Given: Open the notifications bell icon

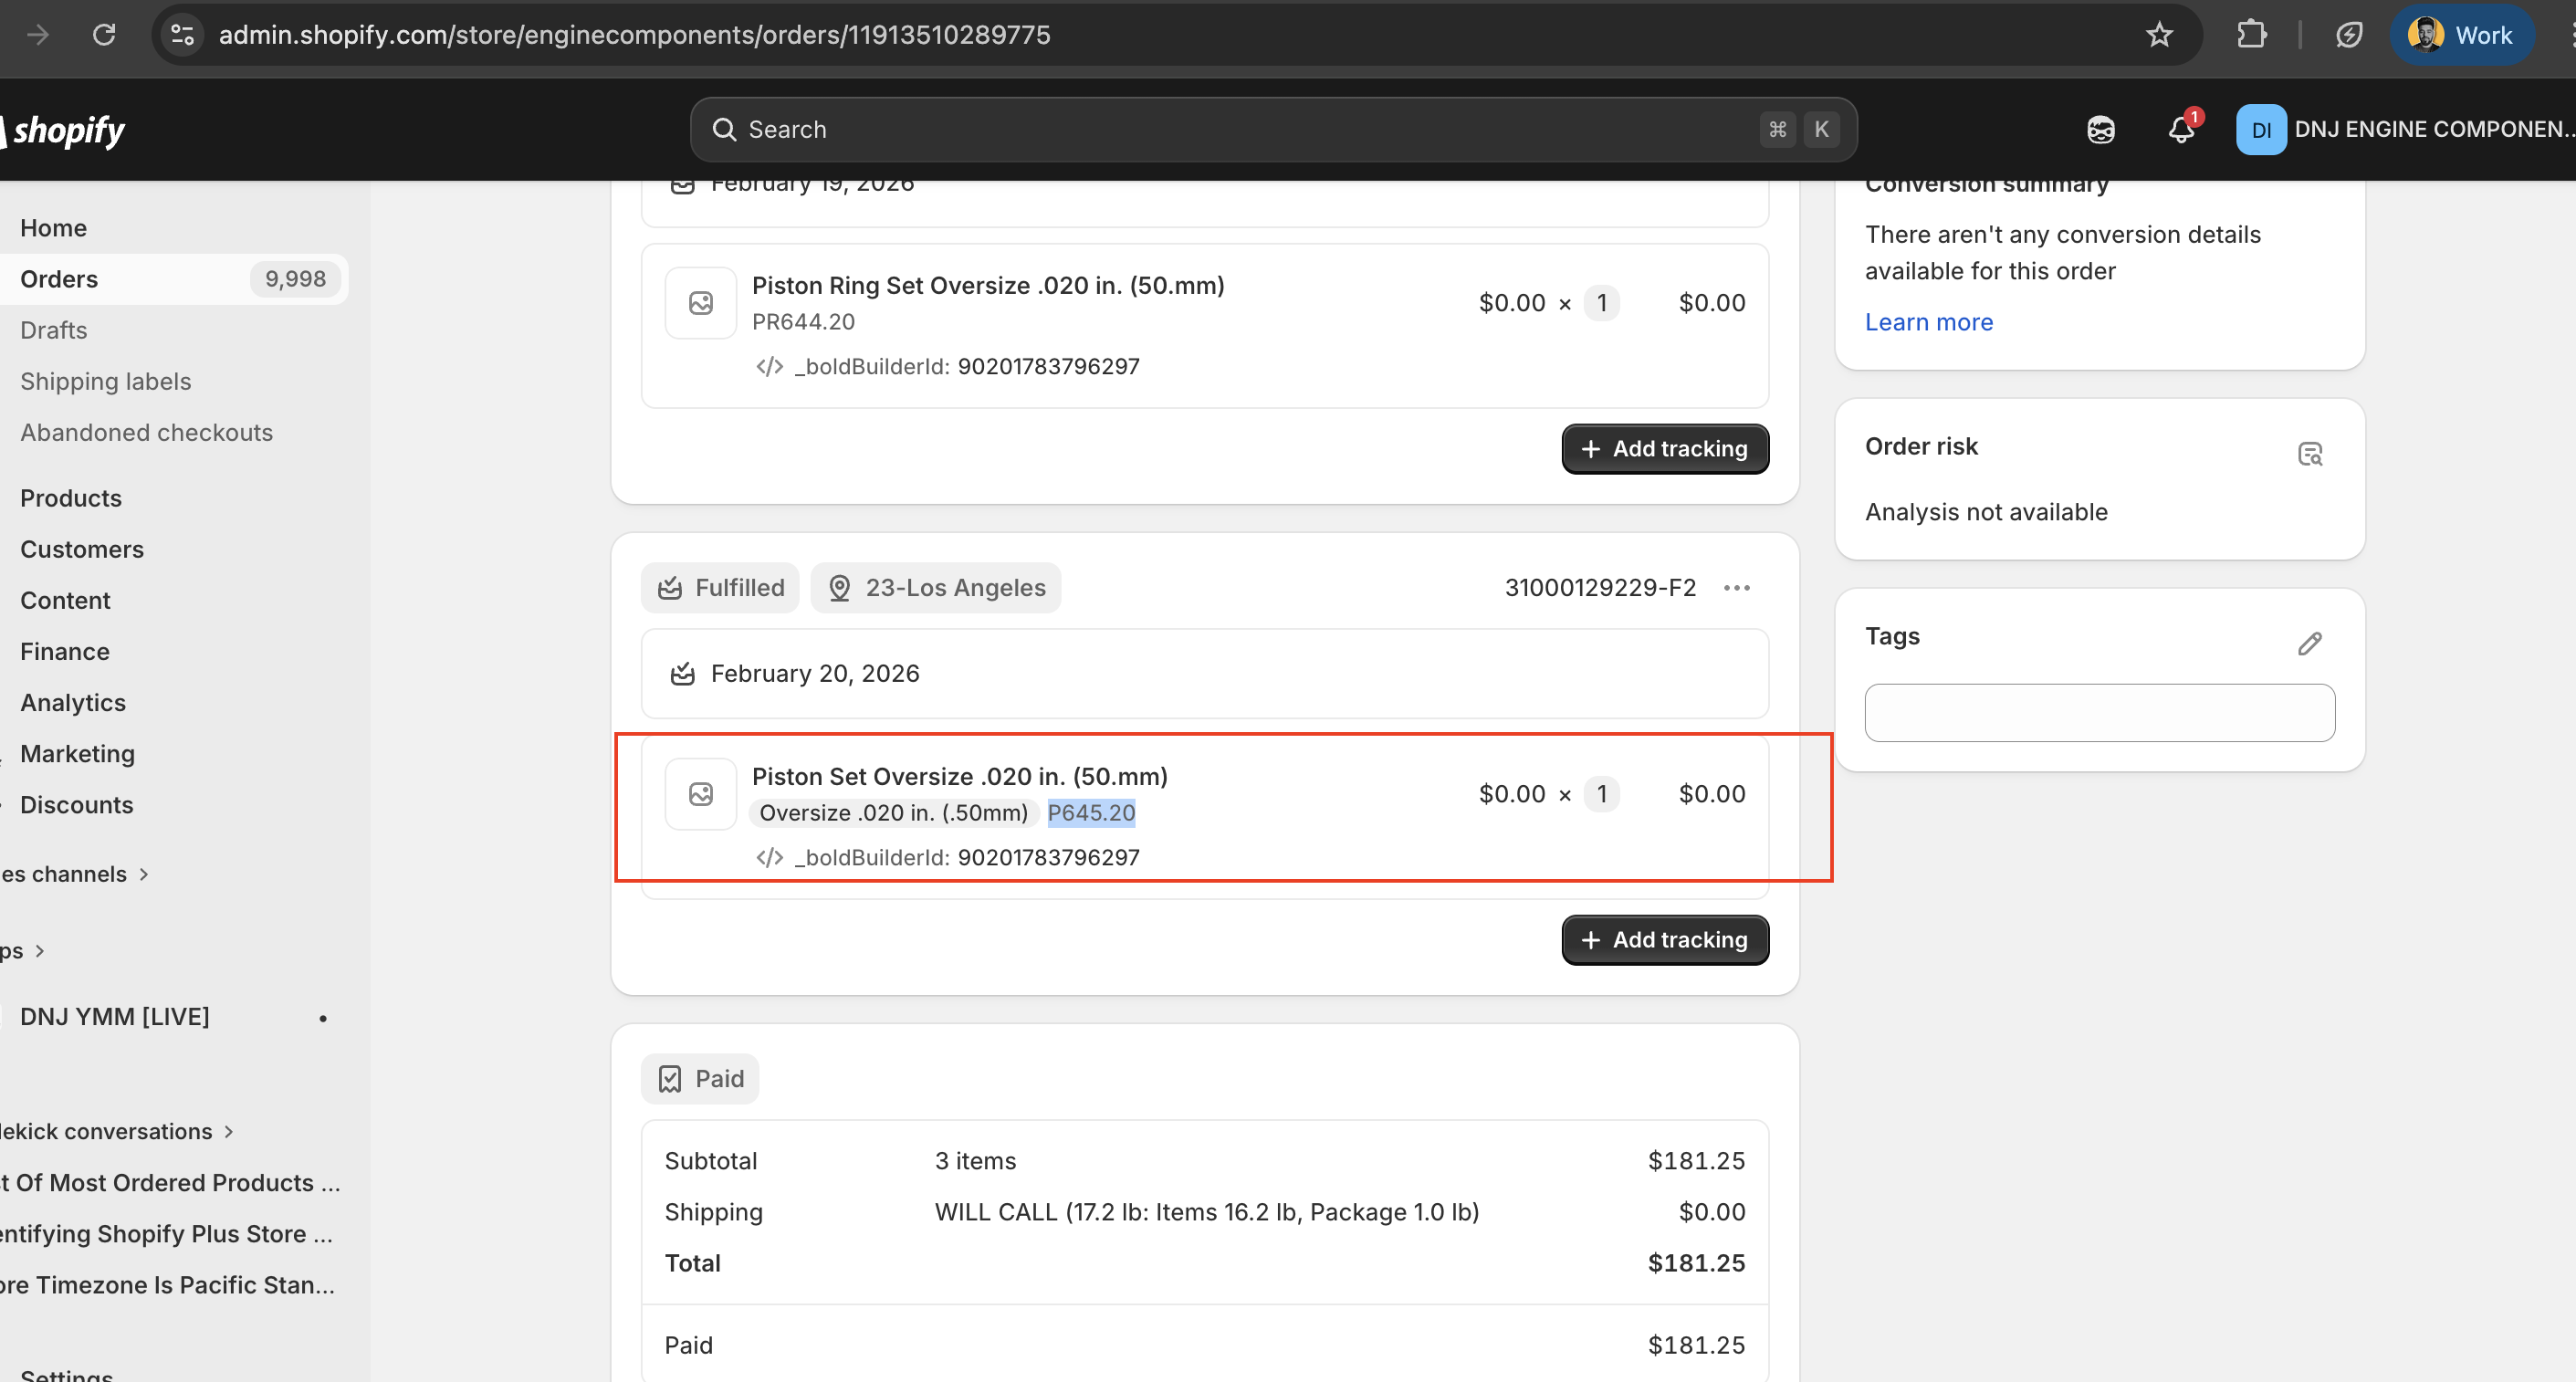Looking at the screenshot, I should [x=2181, y=130].
